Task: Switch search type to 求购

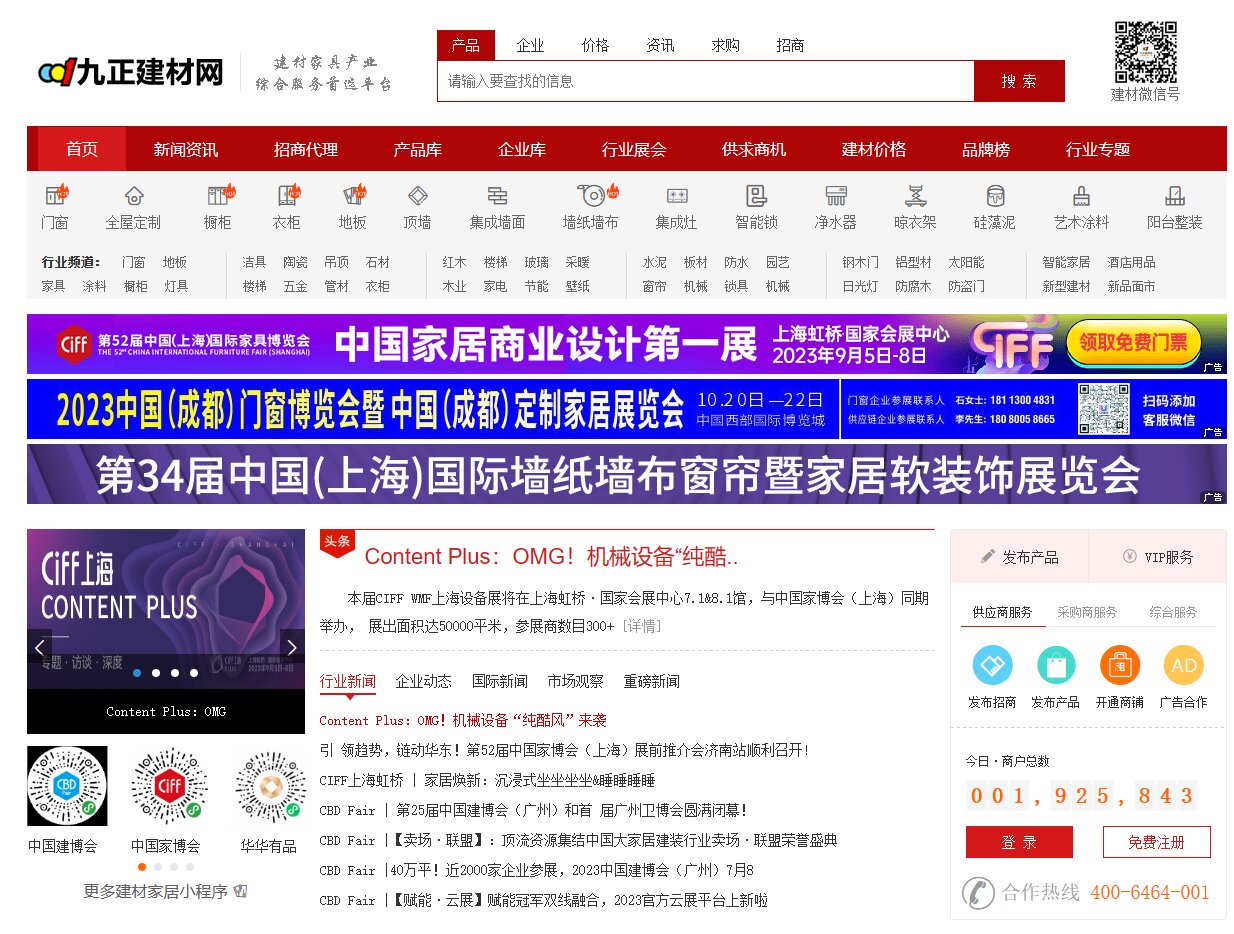Action: point(725,45)
